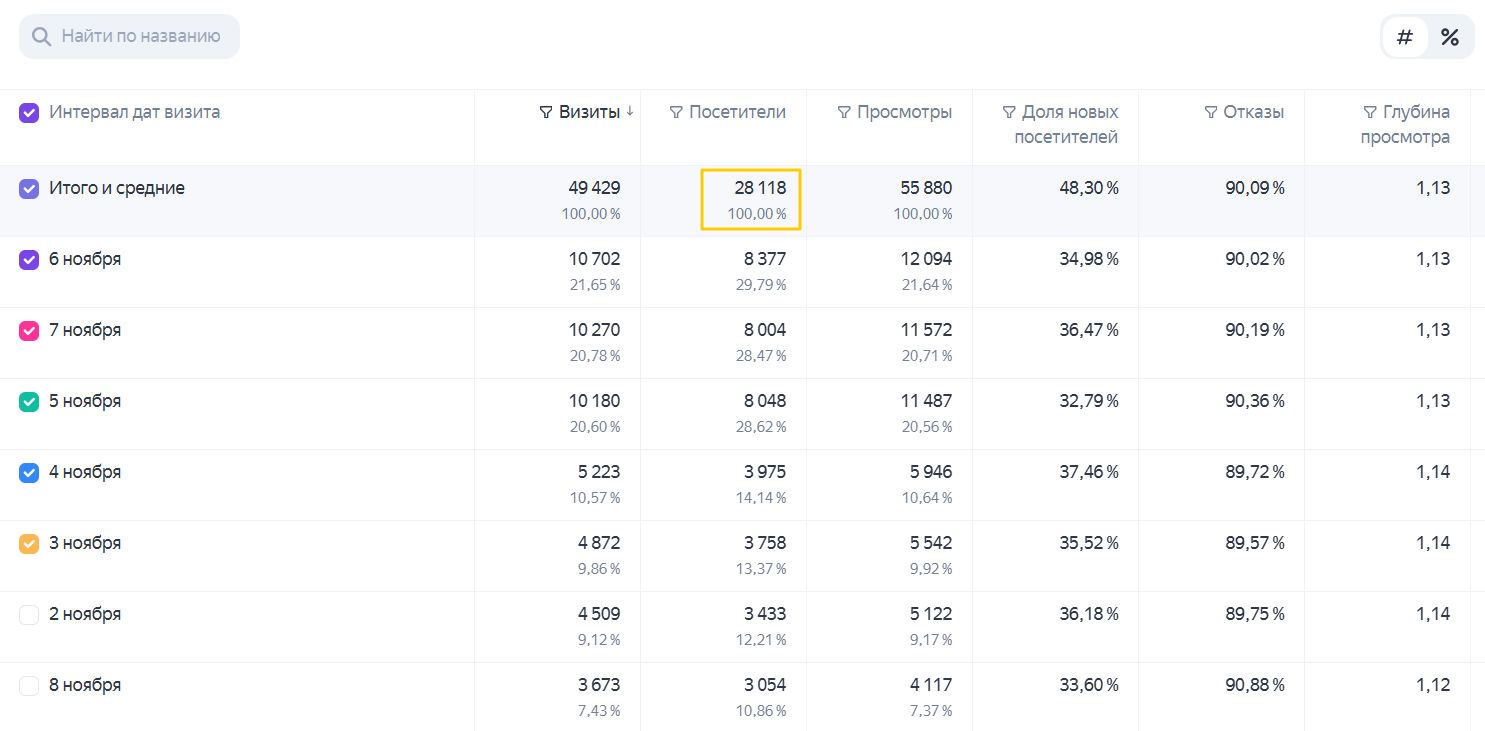
Task: Check the 8 ноября row checkbox
Action: [x=29, y=685]
